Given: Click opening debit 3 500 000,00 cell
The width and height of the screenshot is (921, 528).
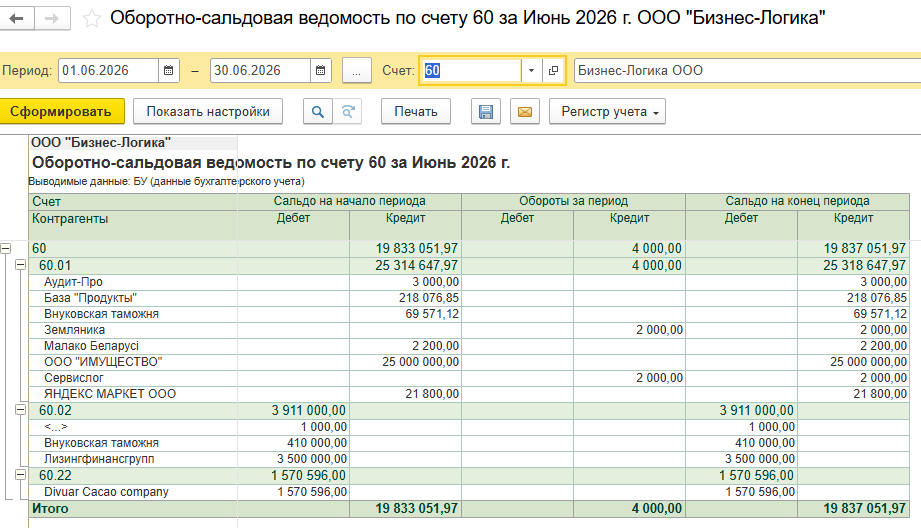Looking at the screenshot, I should coord(312,459).
